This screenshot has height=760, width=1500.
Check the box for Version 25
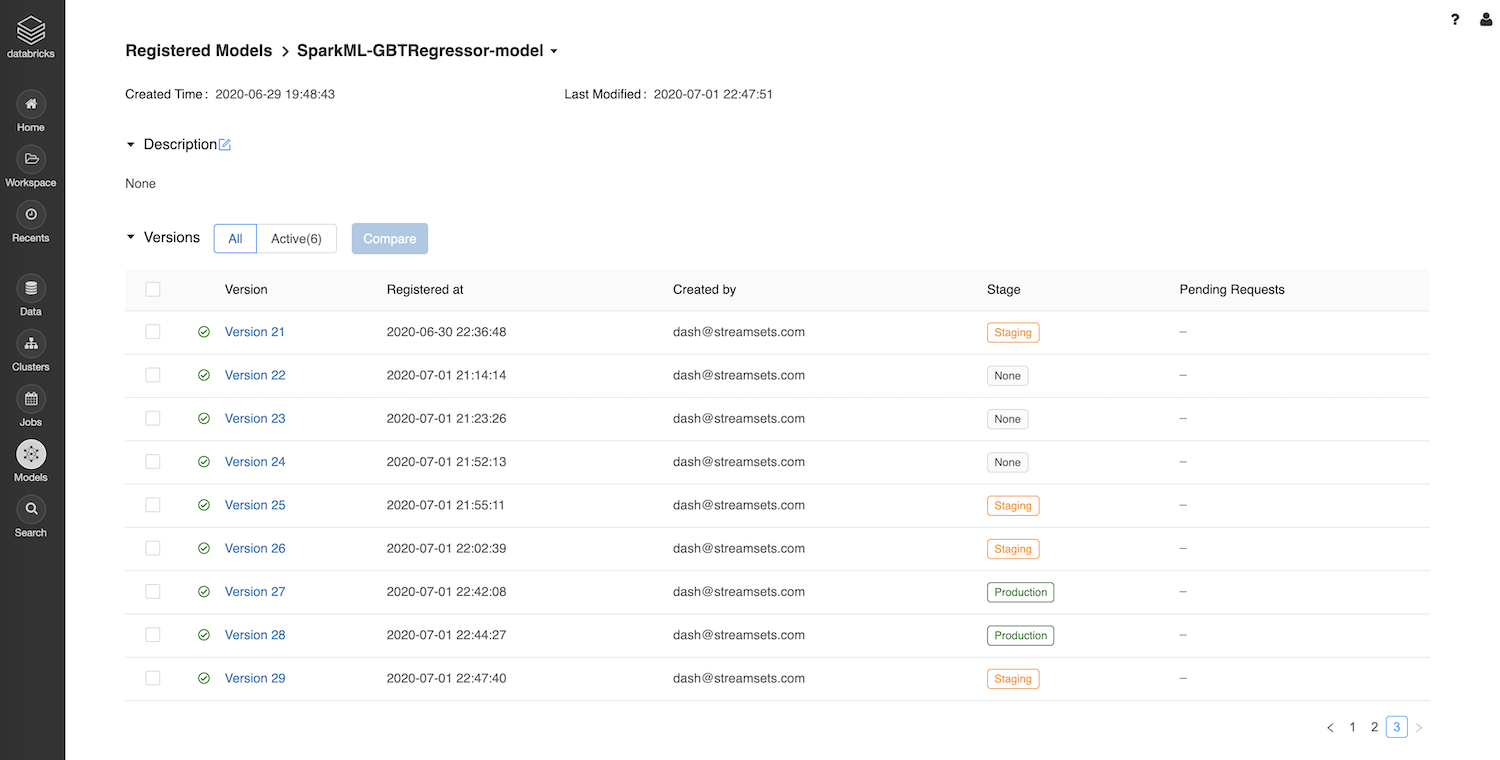(x=153, y=505)
